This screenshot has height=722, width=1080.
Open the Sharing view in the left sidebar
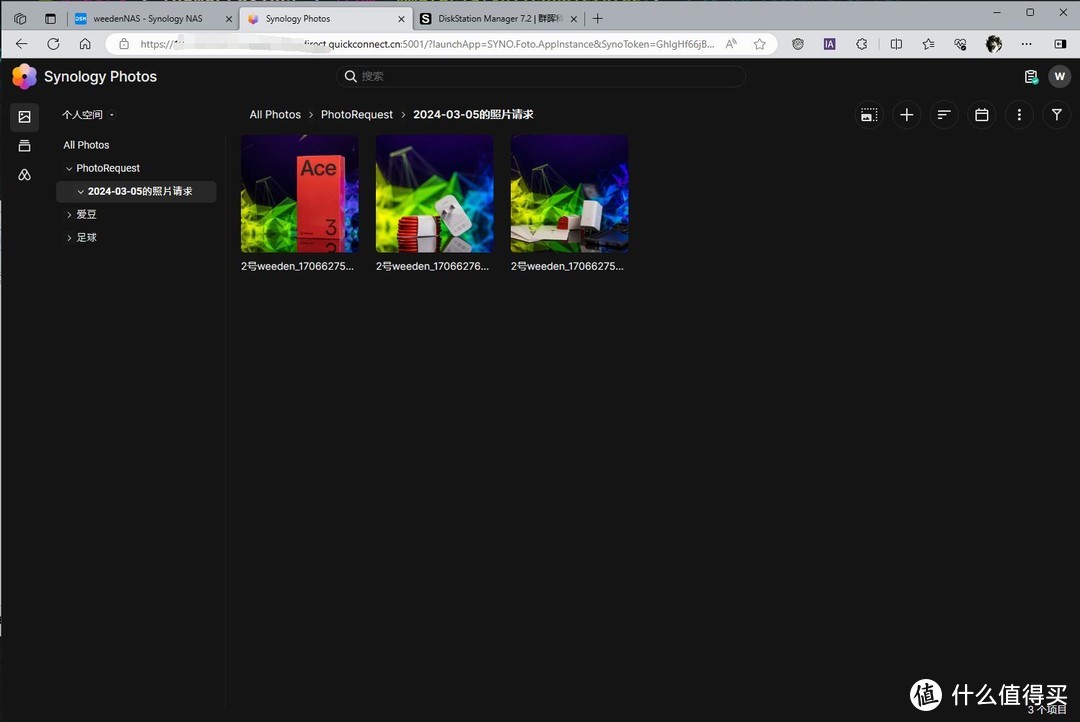pyautogui.click(x=24, y=175)
